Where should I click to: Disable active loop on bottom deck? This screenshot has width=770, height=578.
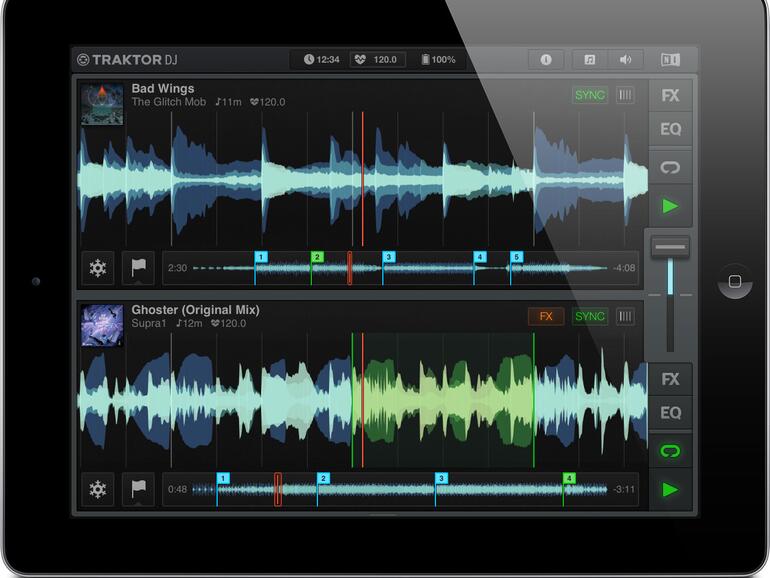670,451
